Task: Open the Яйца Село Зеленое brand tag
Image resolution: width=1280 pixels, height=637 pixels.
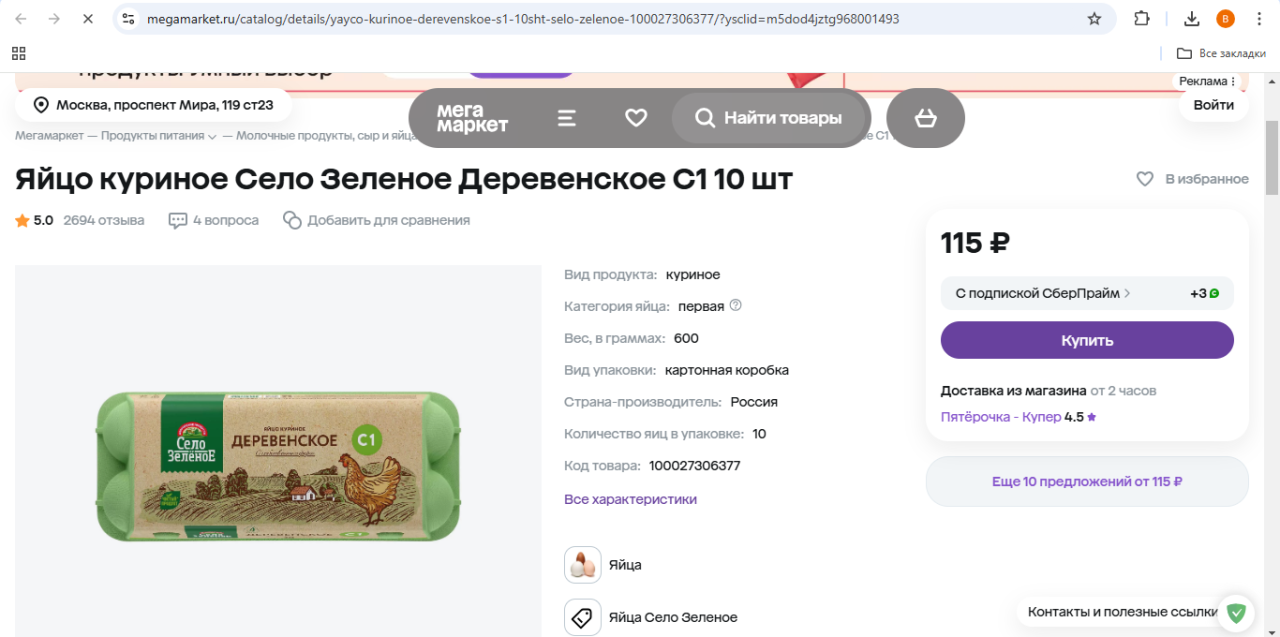Action: tap(651, 617)
